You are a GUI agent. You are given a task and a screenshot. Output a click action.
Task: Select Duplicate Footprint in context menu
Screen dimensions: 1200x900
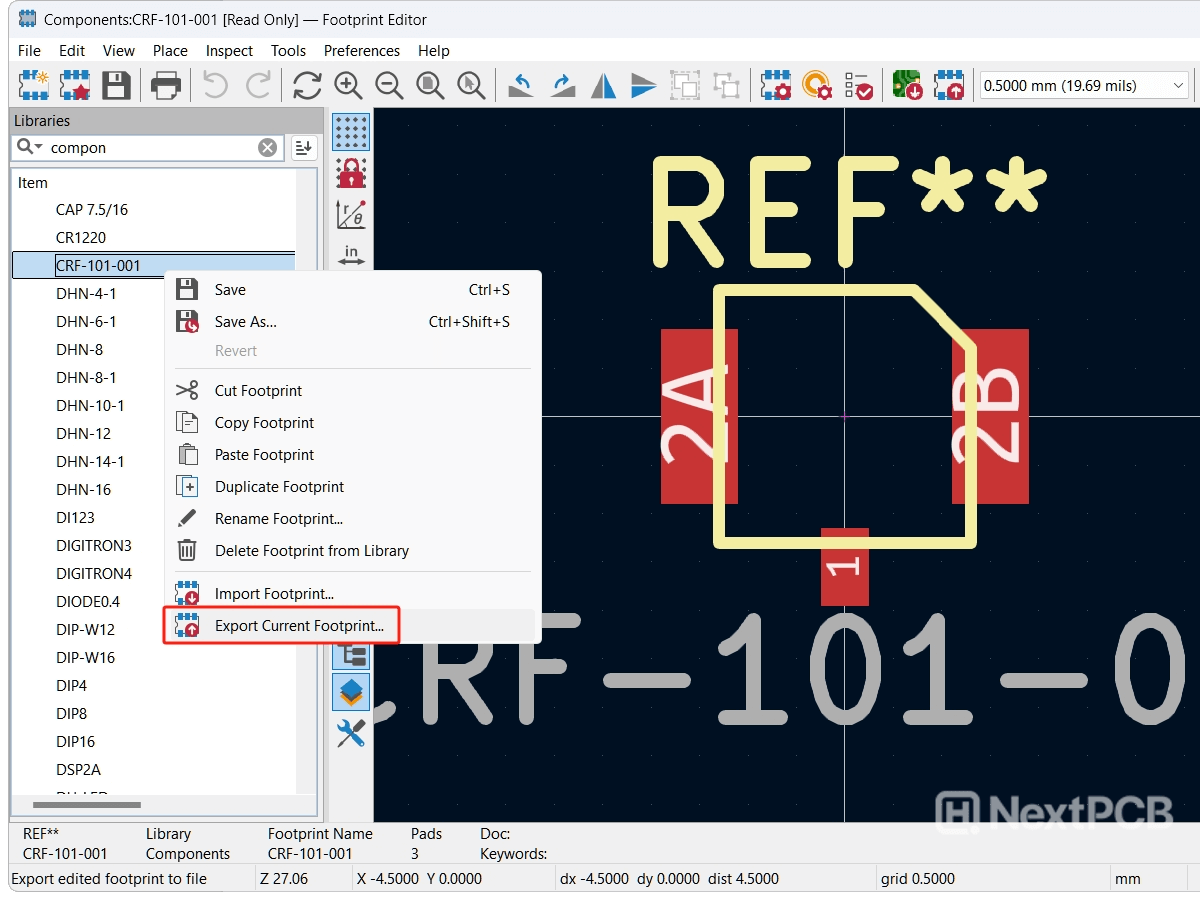[x=279, y=487]
